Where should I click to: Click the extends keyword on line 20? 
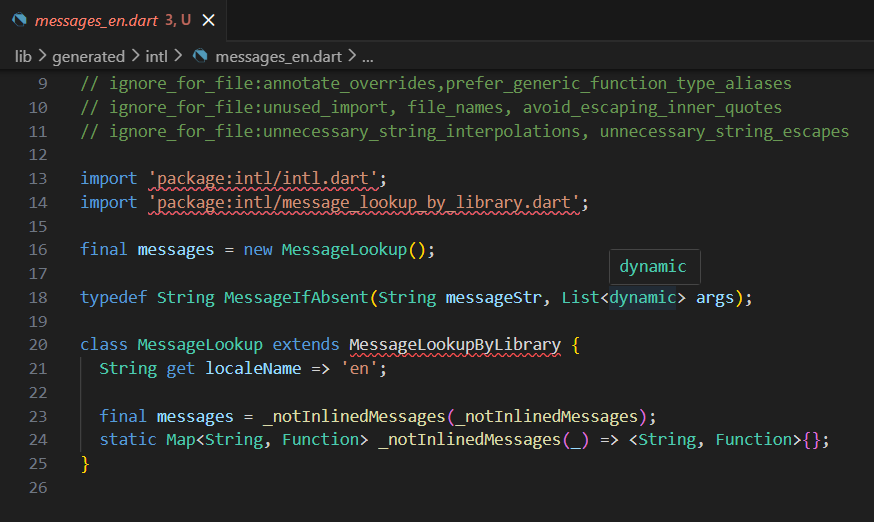coord(305,345)
